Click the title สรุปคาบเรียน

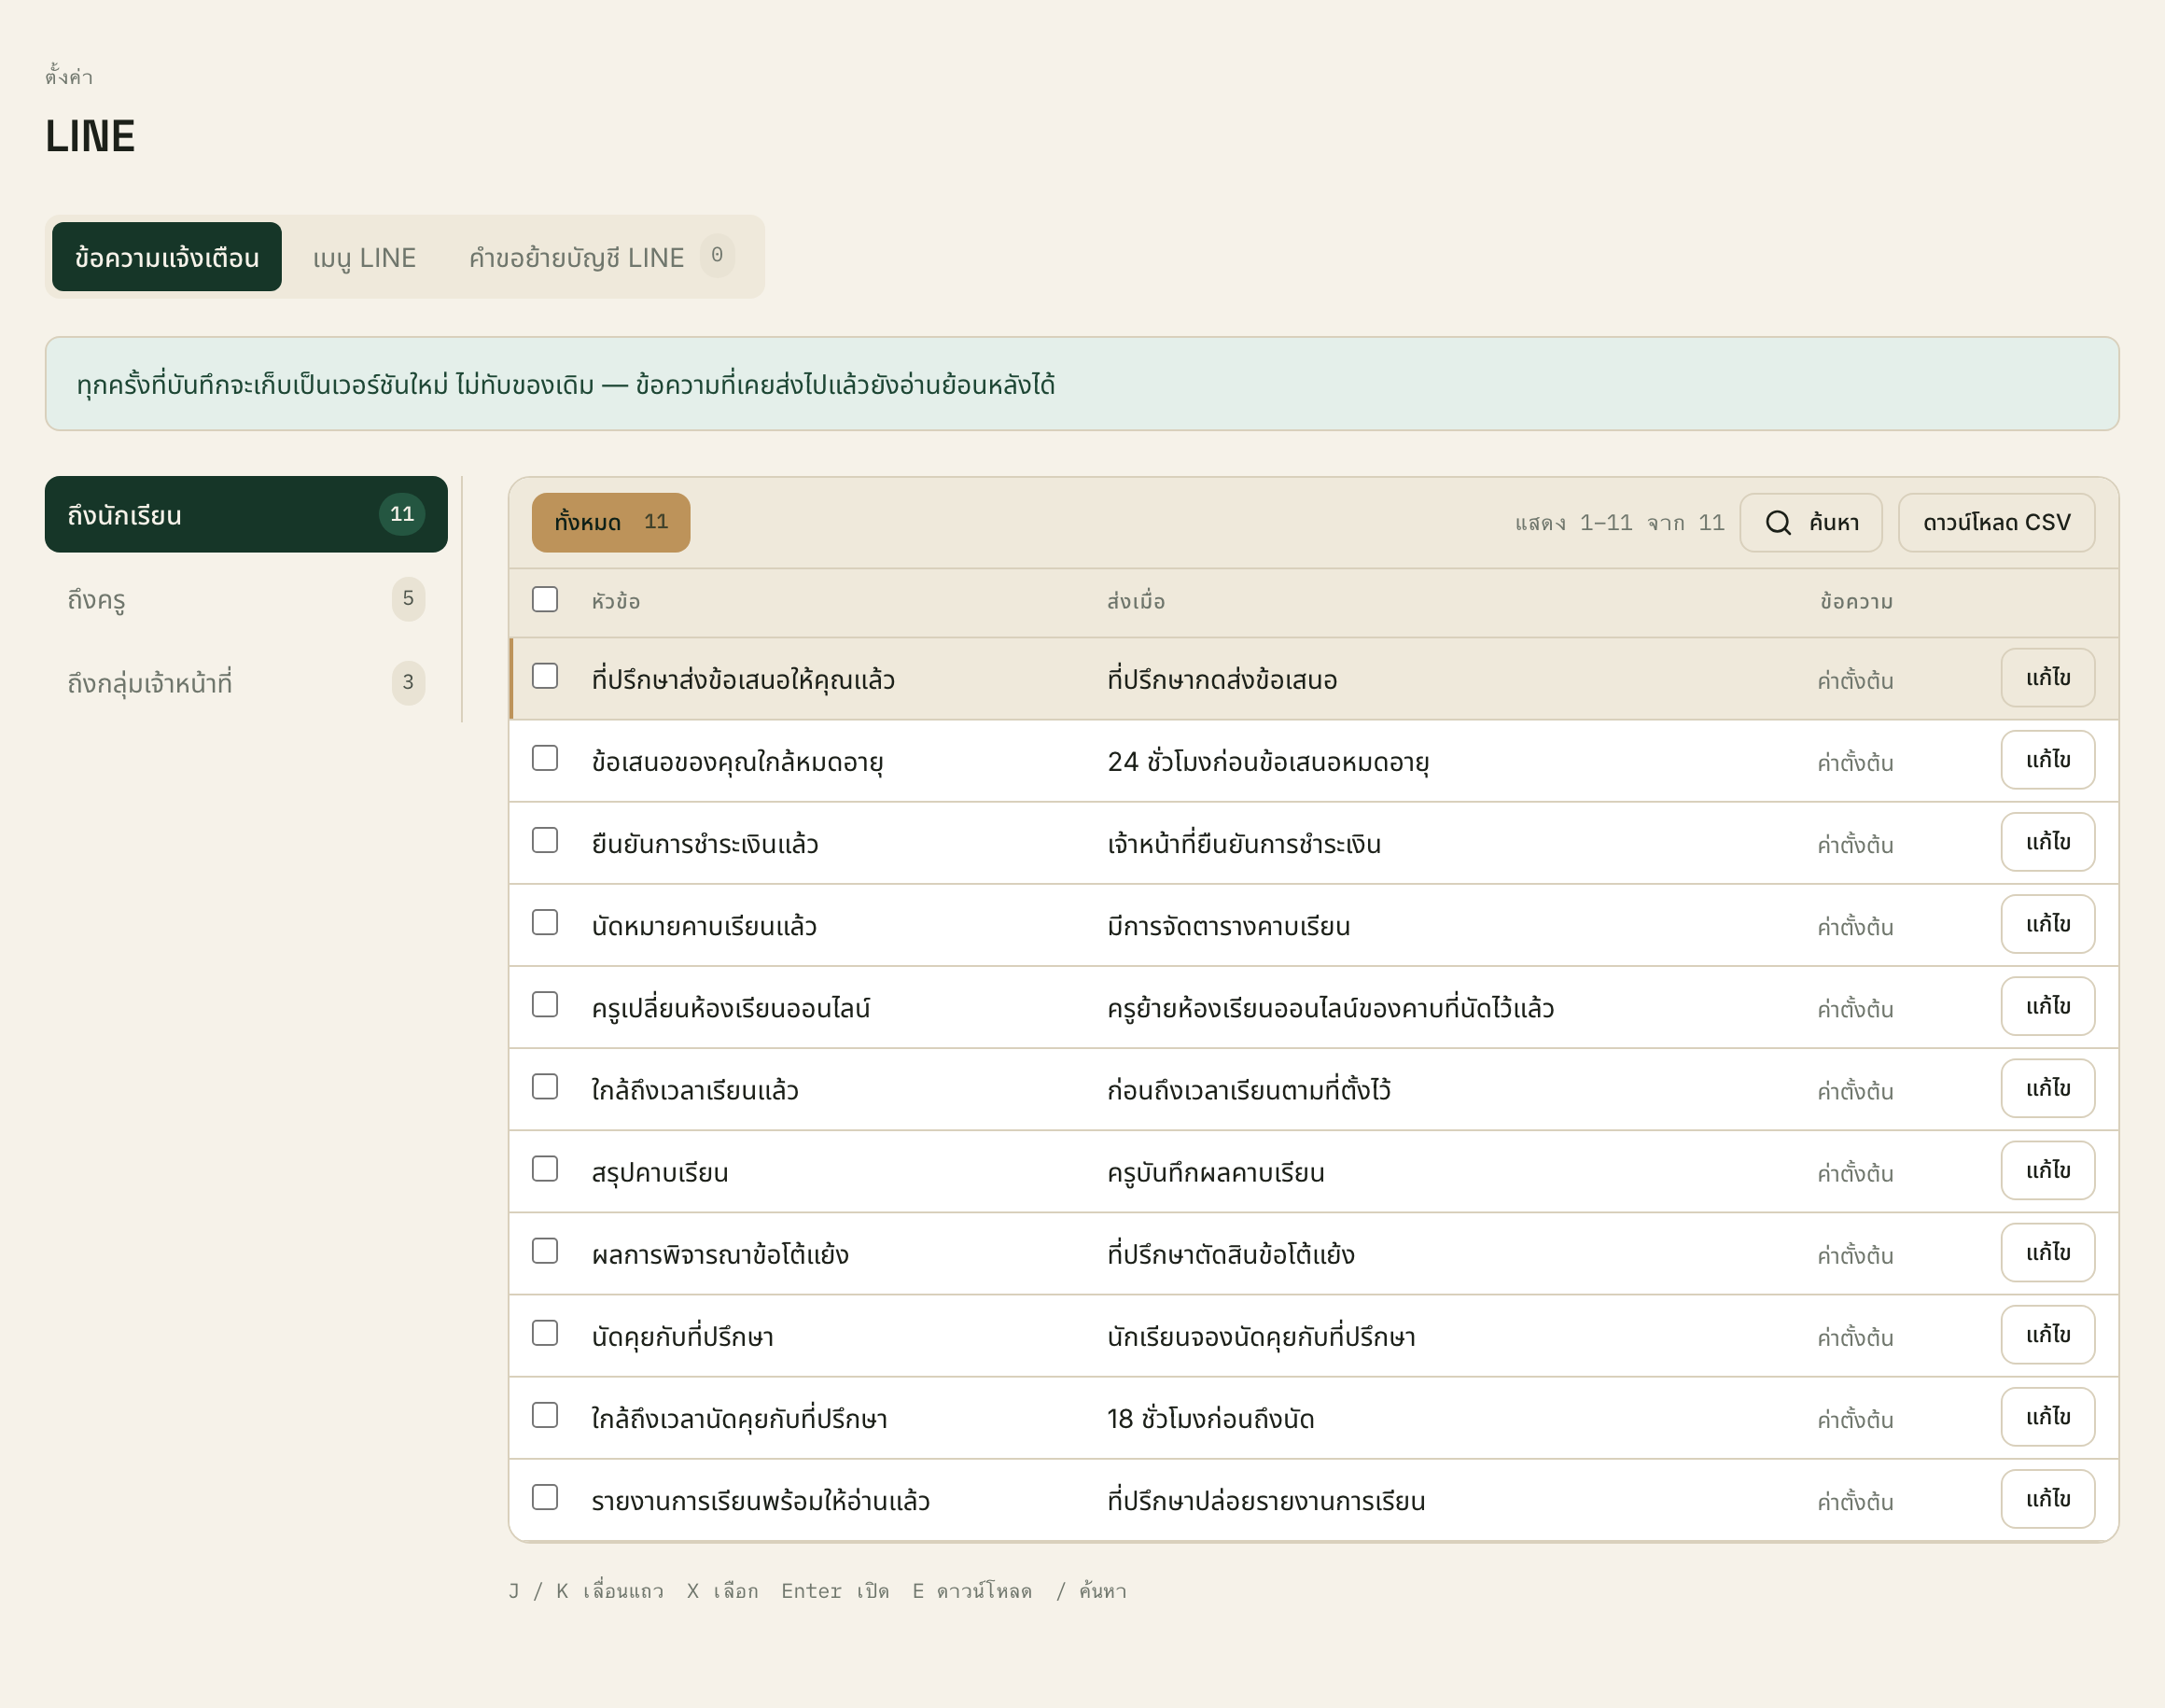click(x=660, y=1172)
